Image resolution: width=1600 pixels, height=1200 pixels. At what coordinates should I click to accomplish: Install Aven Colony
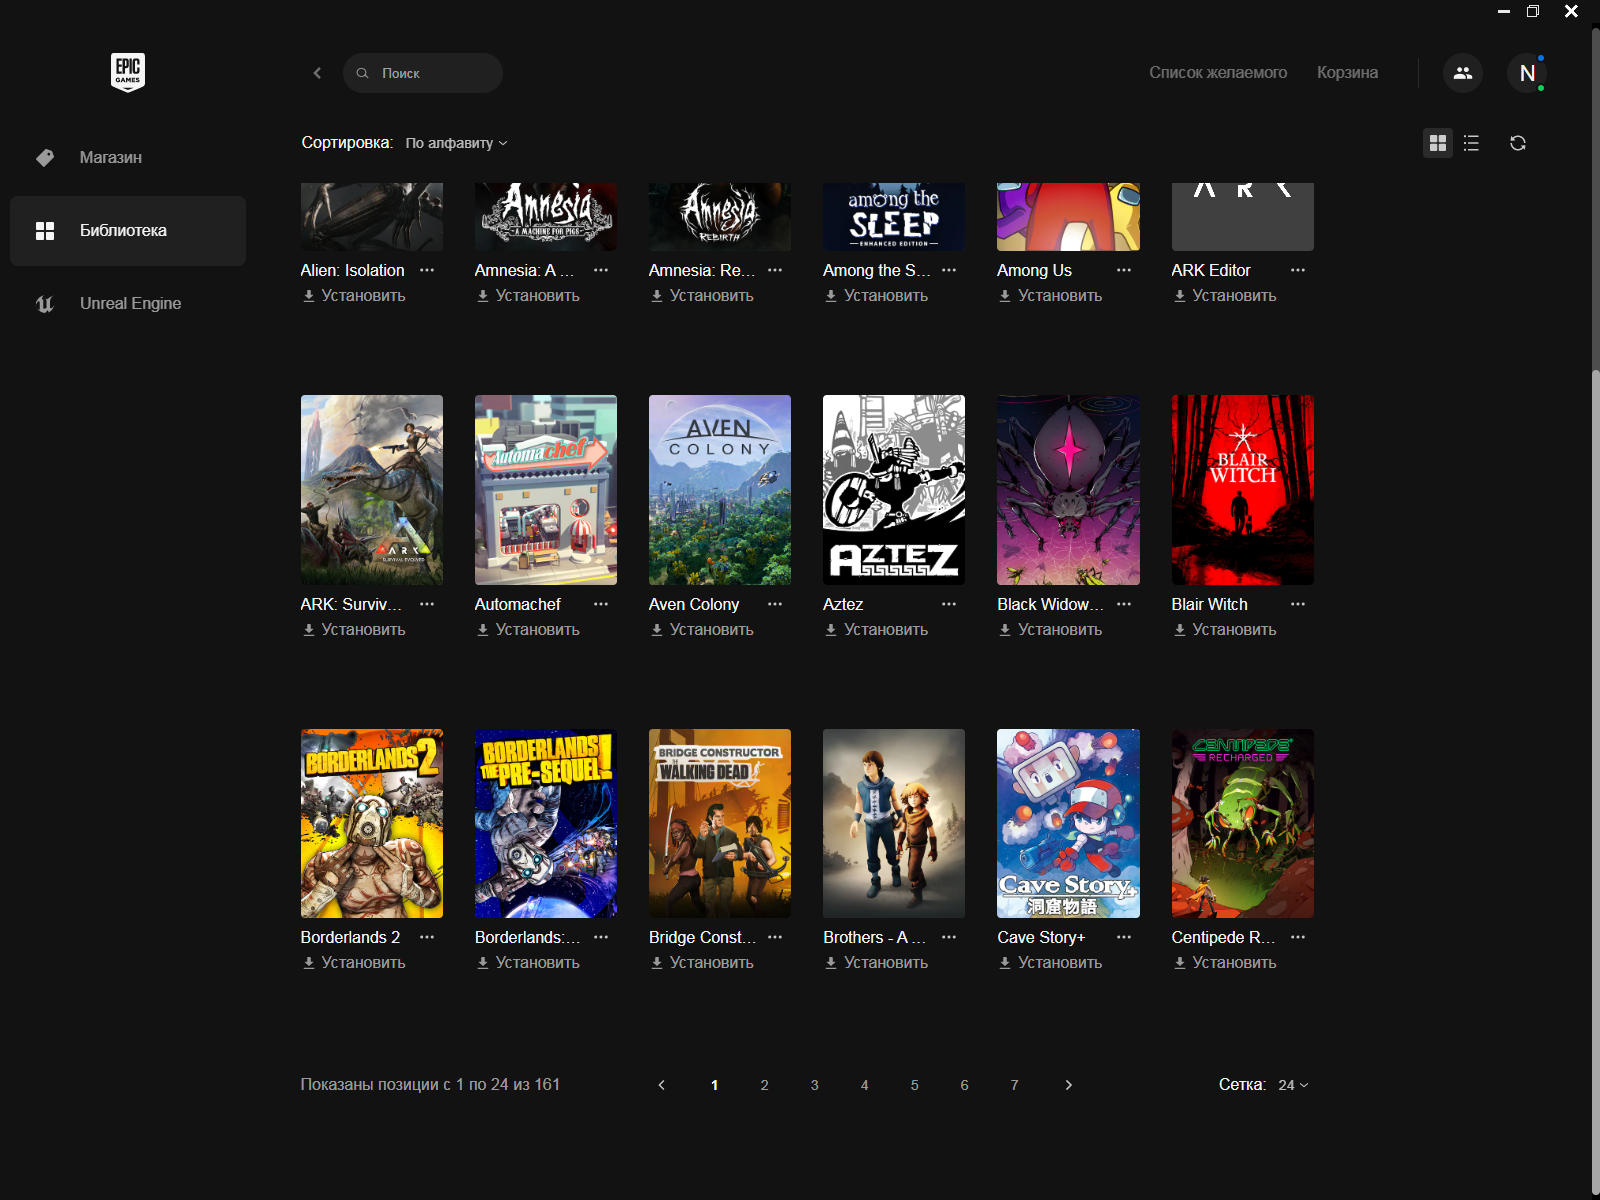pos(701,630)
